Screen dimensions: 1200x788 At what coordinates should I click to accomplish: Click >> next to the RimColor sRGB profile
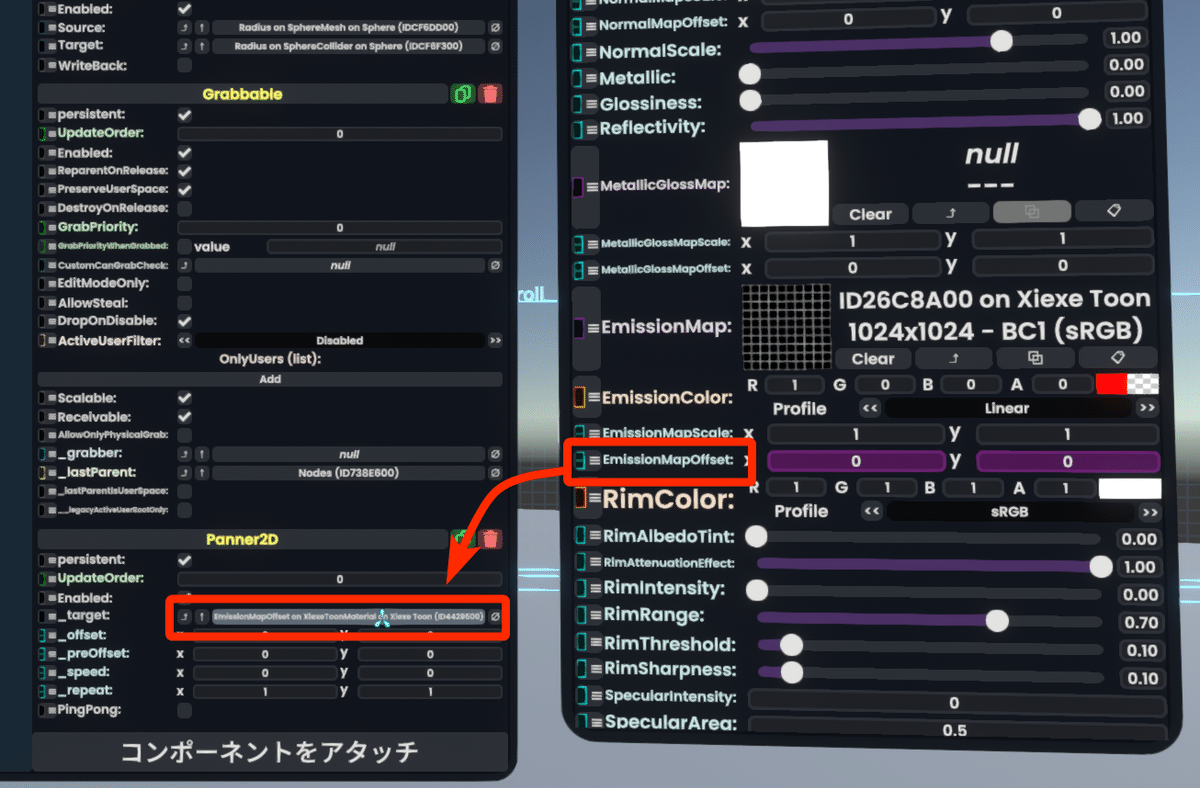[1148, 511]
